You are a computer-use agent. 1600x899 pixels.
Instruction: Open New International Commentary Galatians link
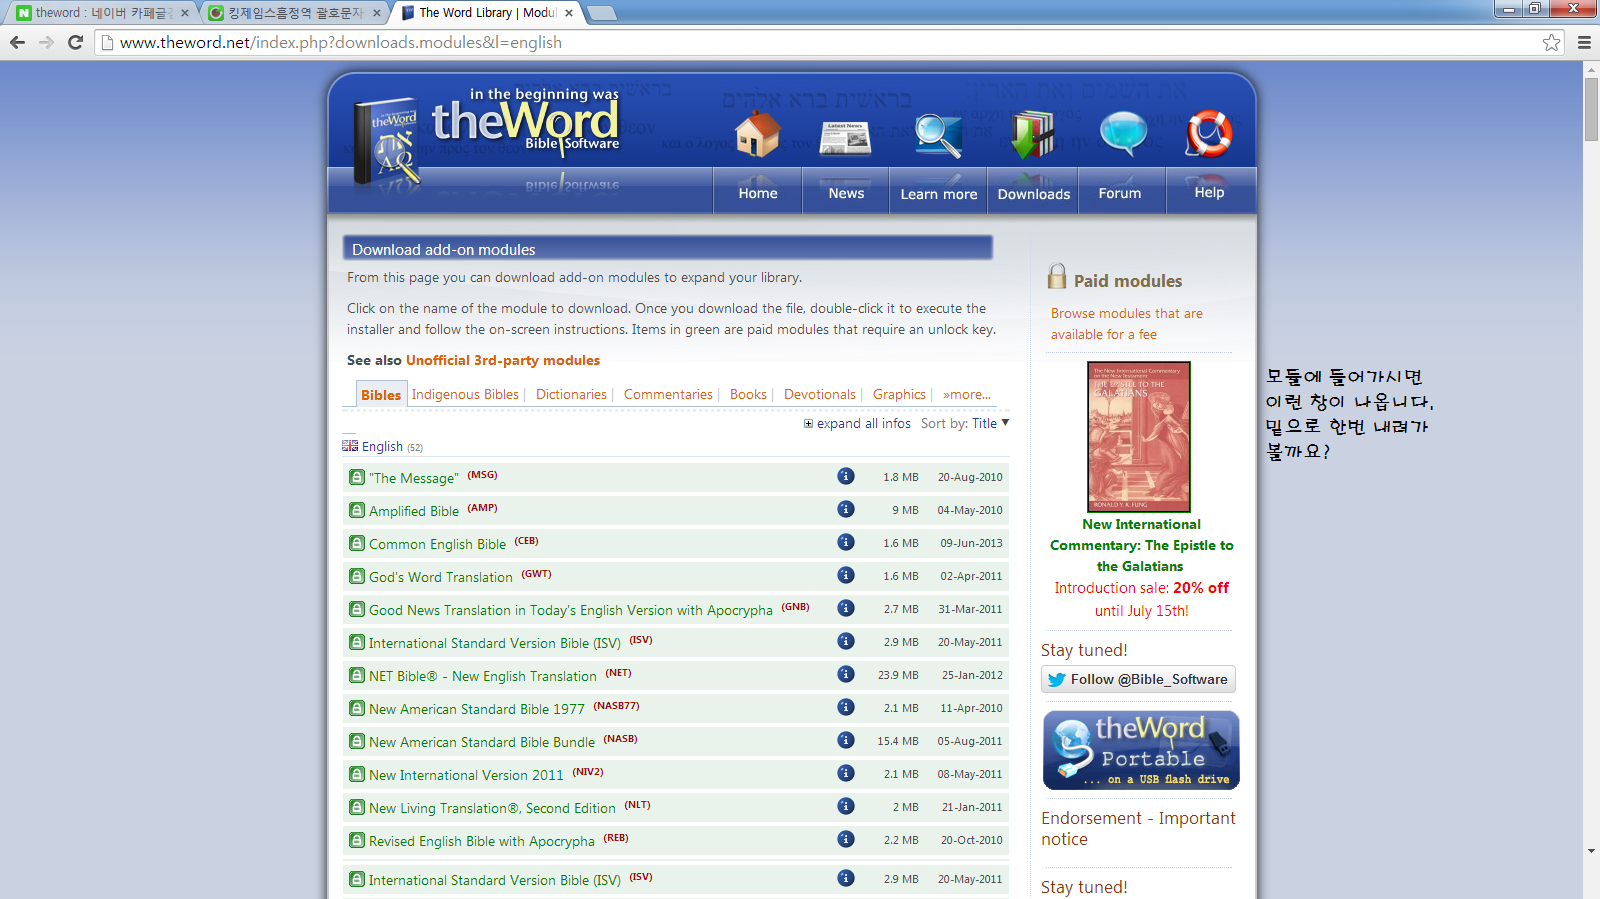click(x=1141, y=545)
